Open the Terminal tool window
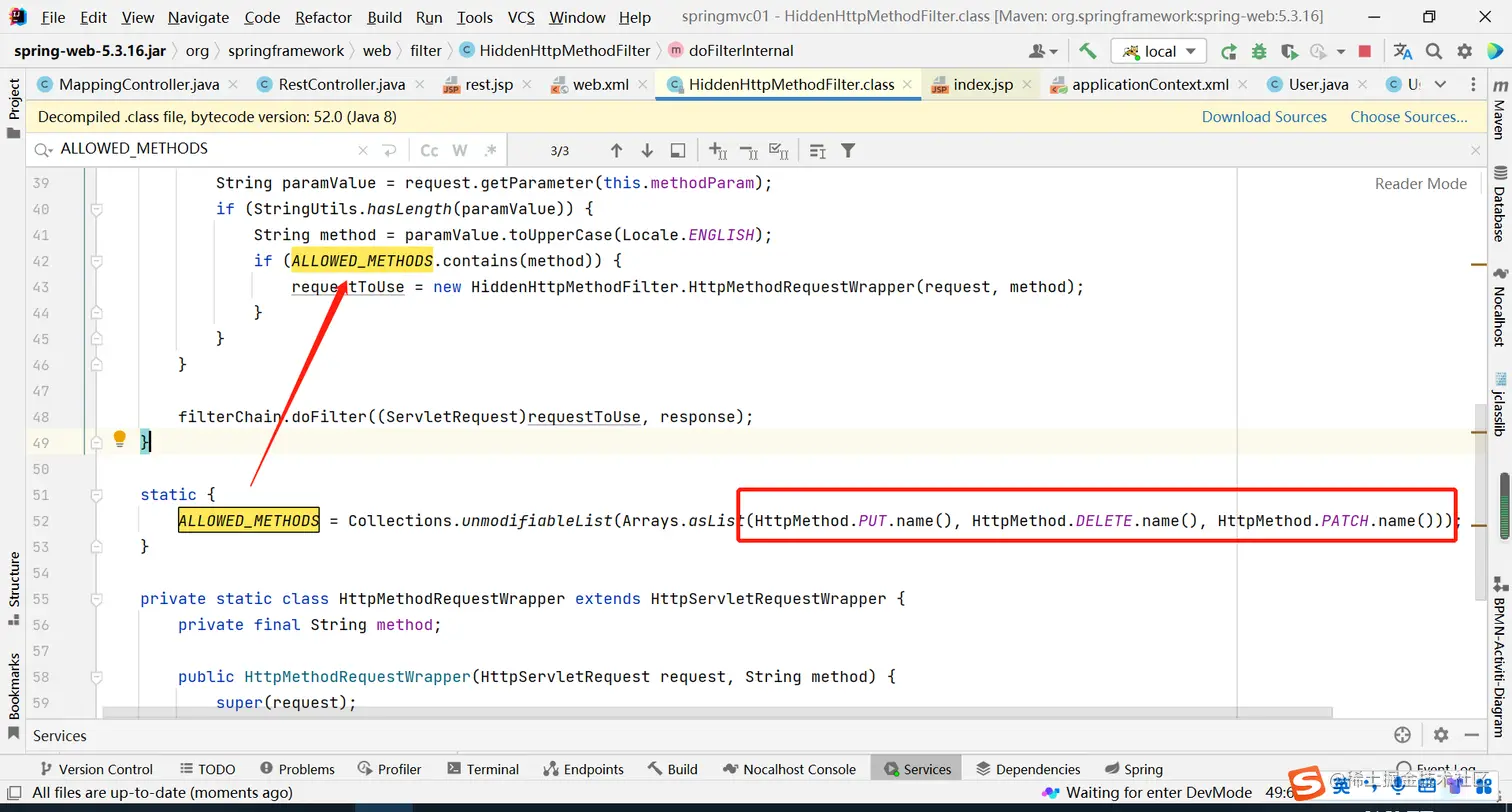Image resolution: width=1512 pixels, height=812 pixels. click(x=483, y=769)
